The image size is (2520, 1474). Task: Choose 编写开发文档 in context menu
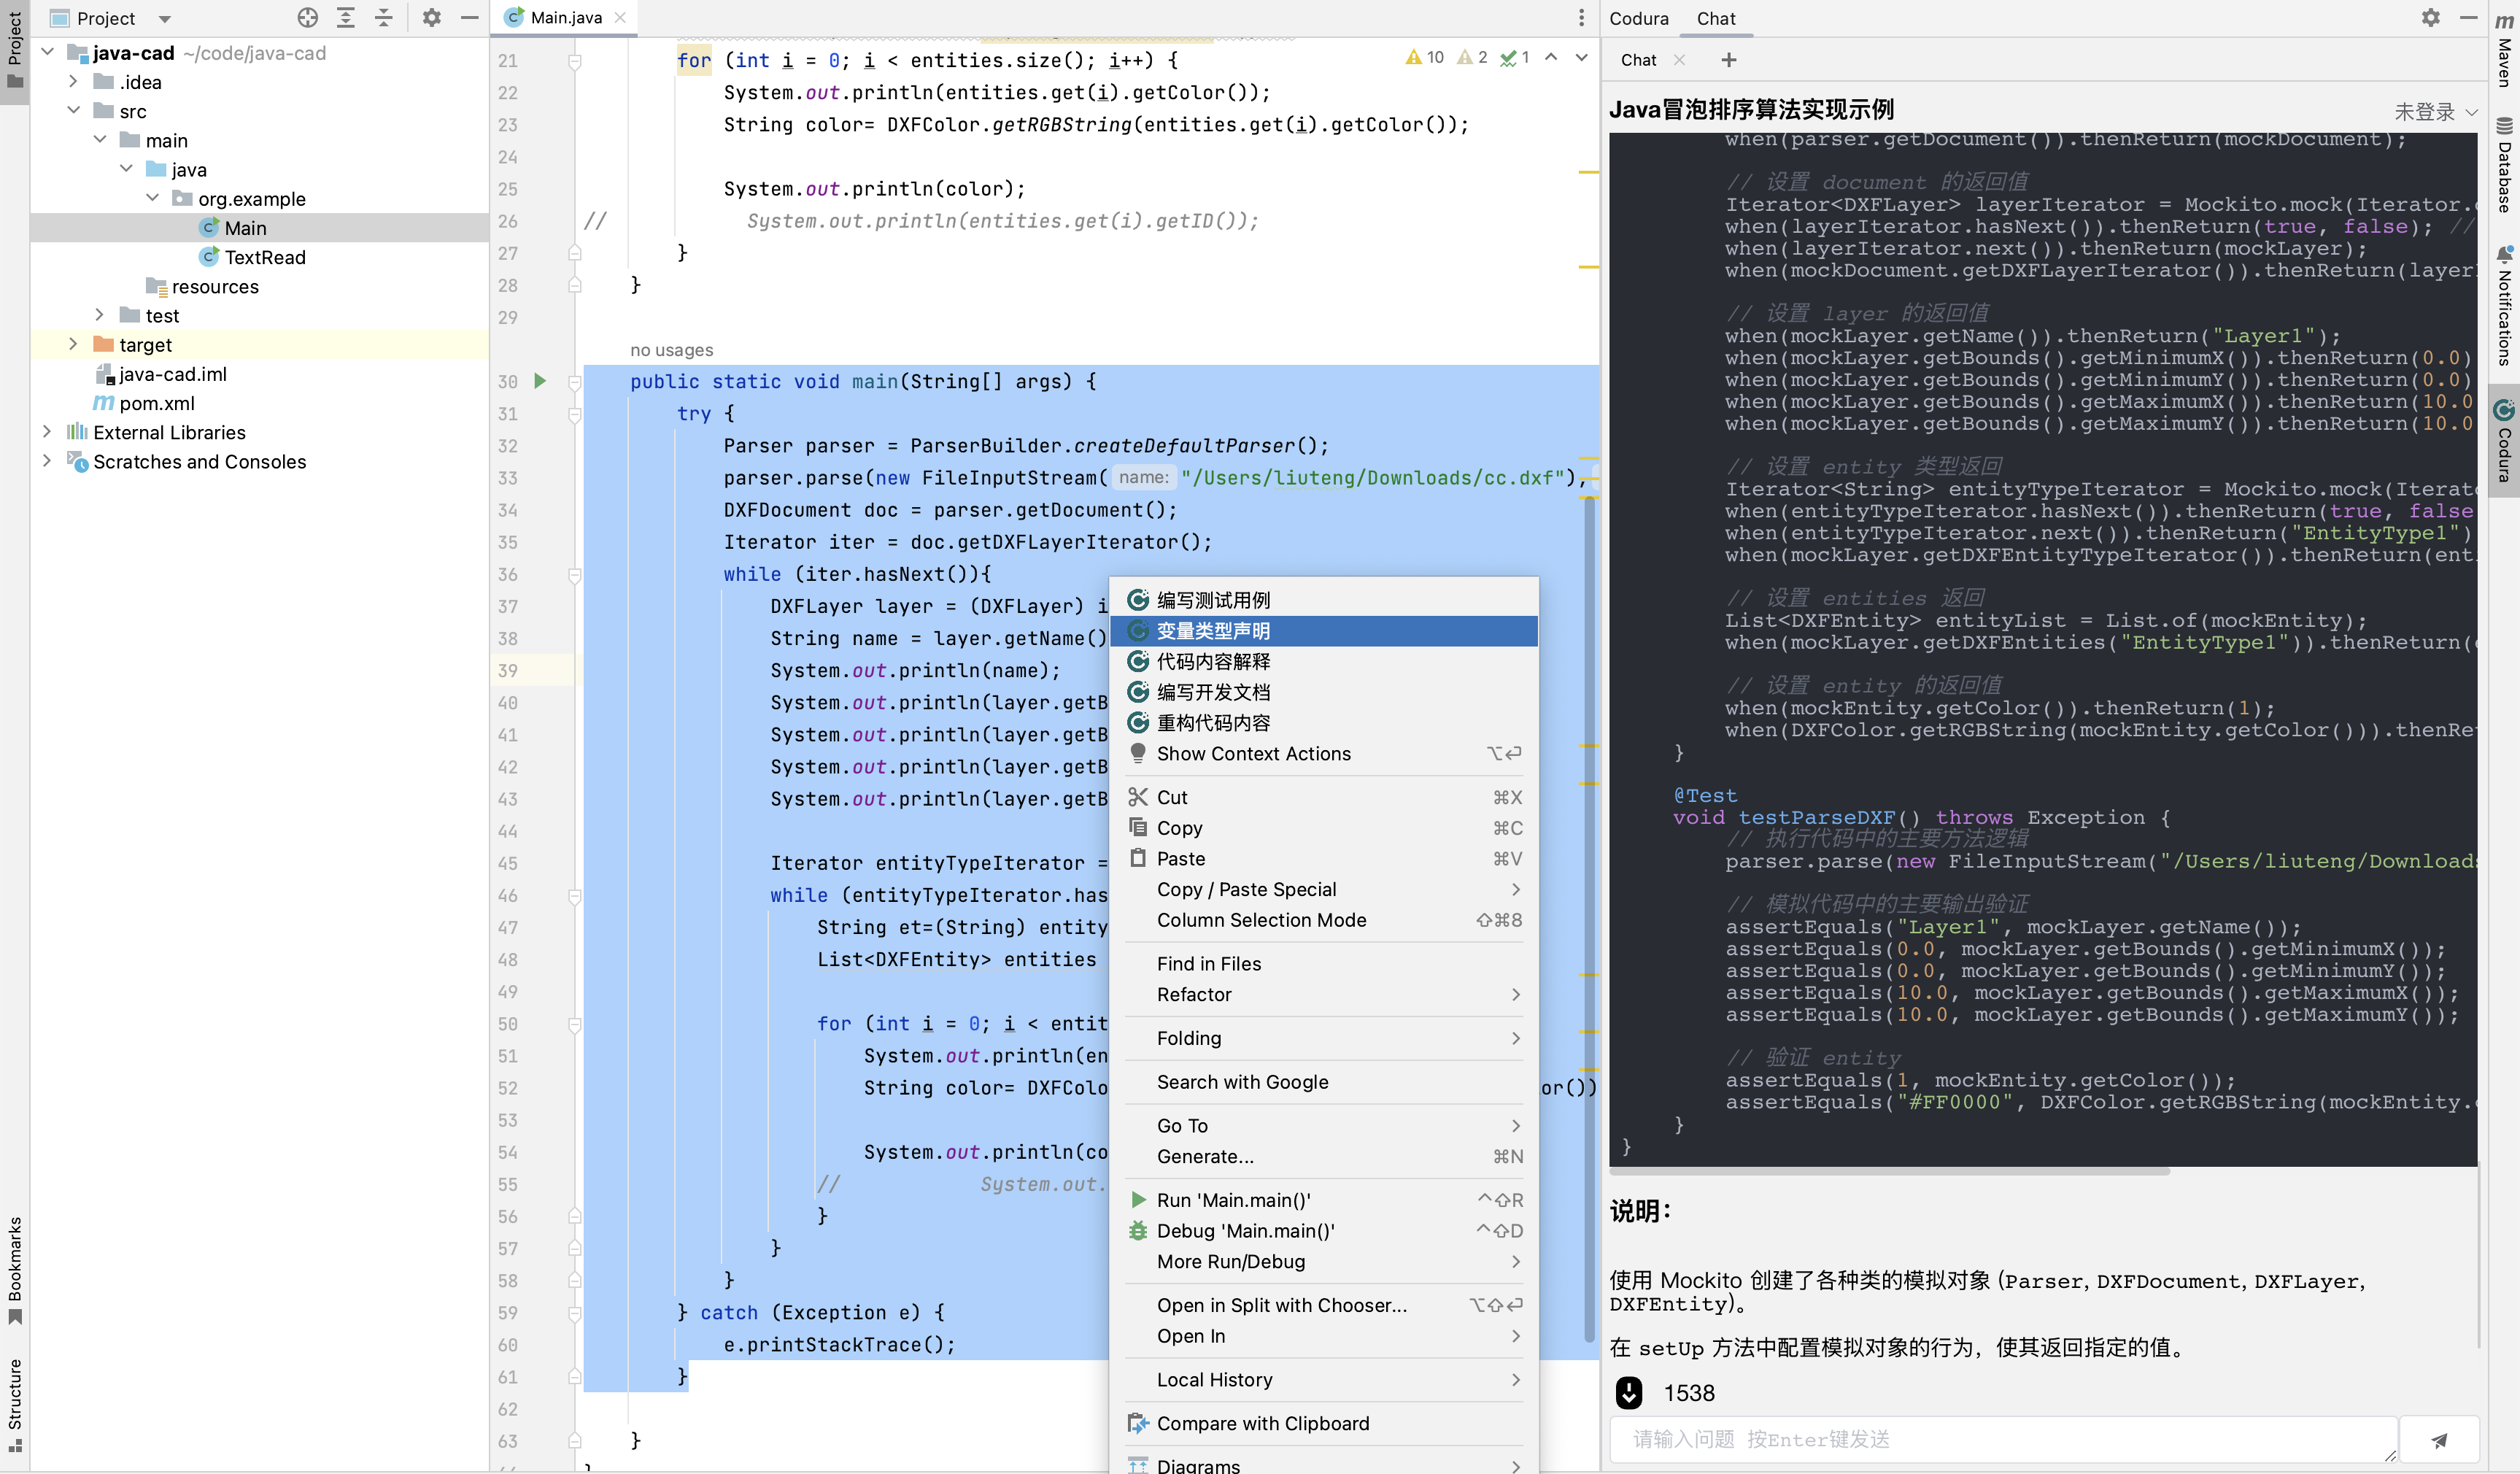pyautogui.click(x=1324, y=692)
